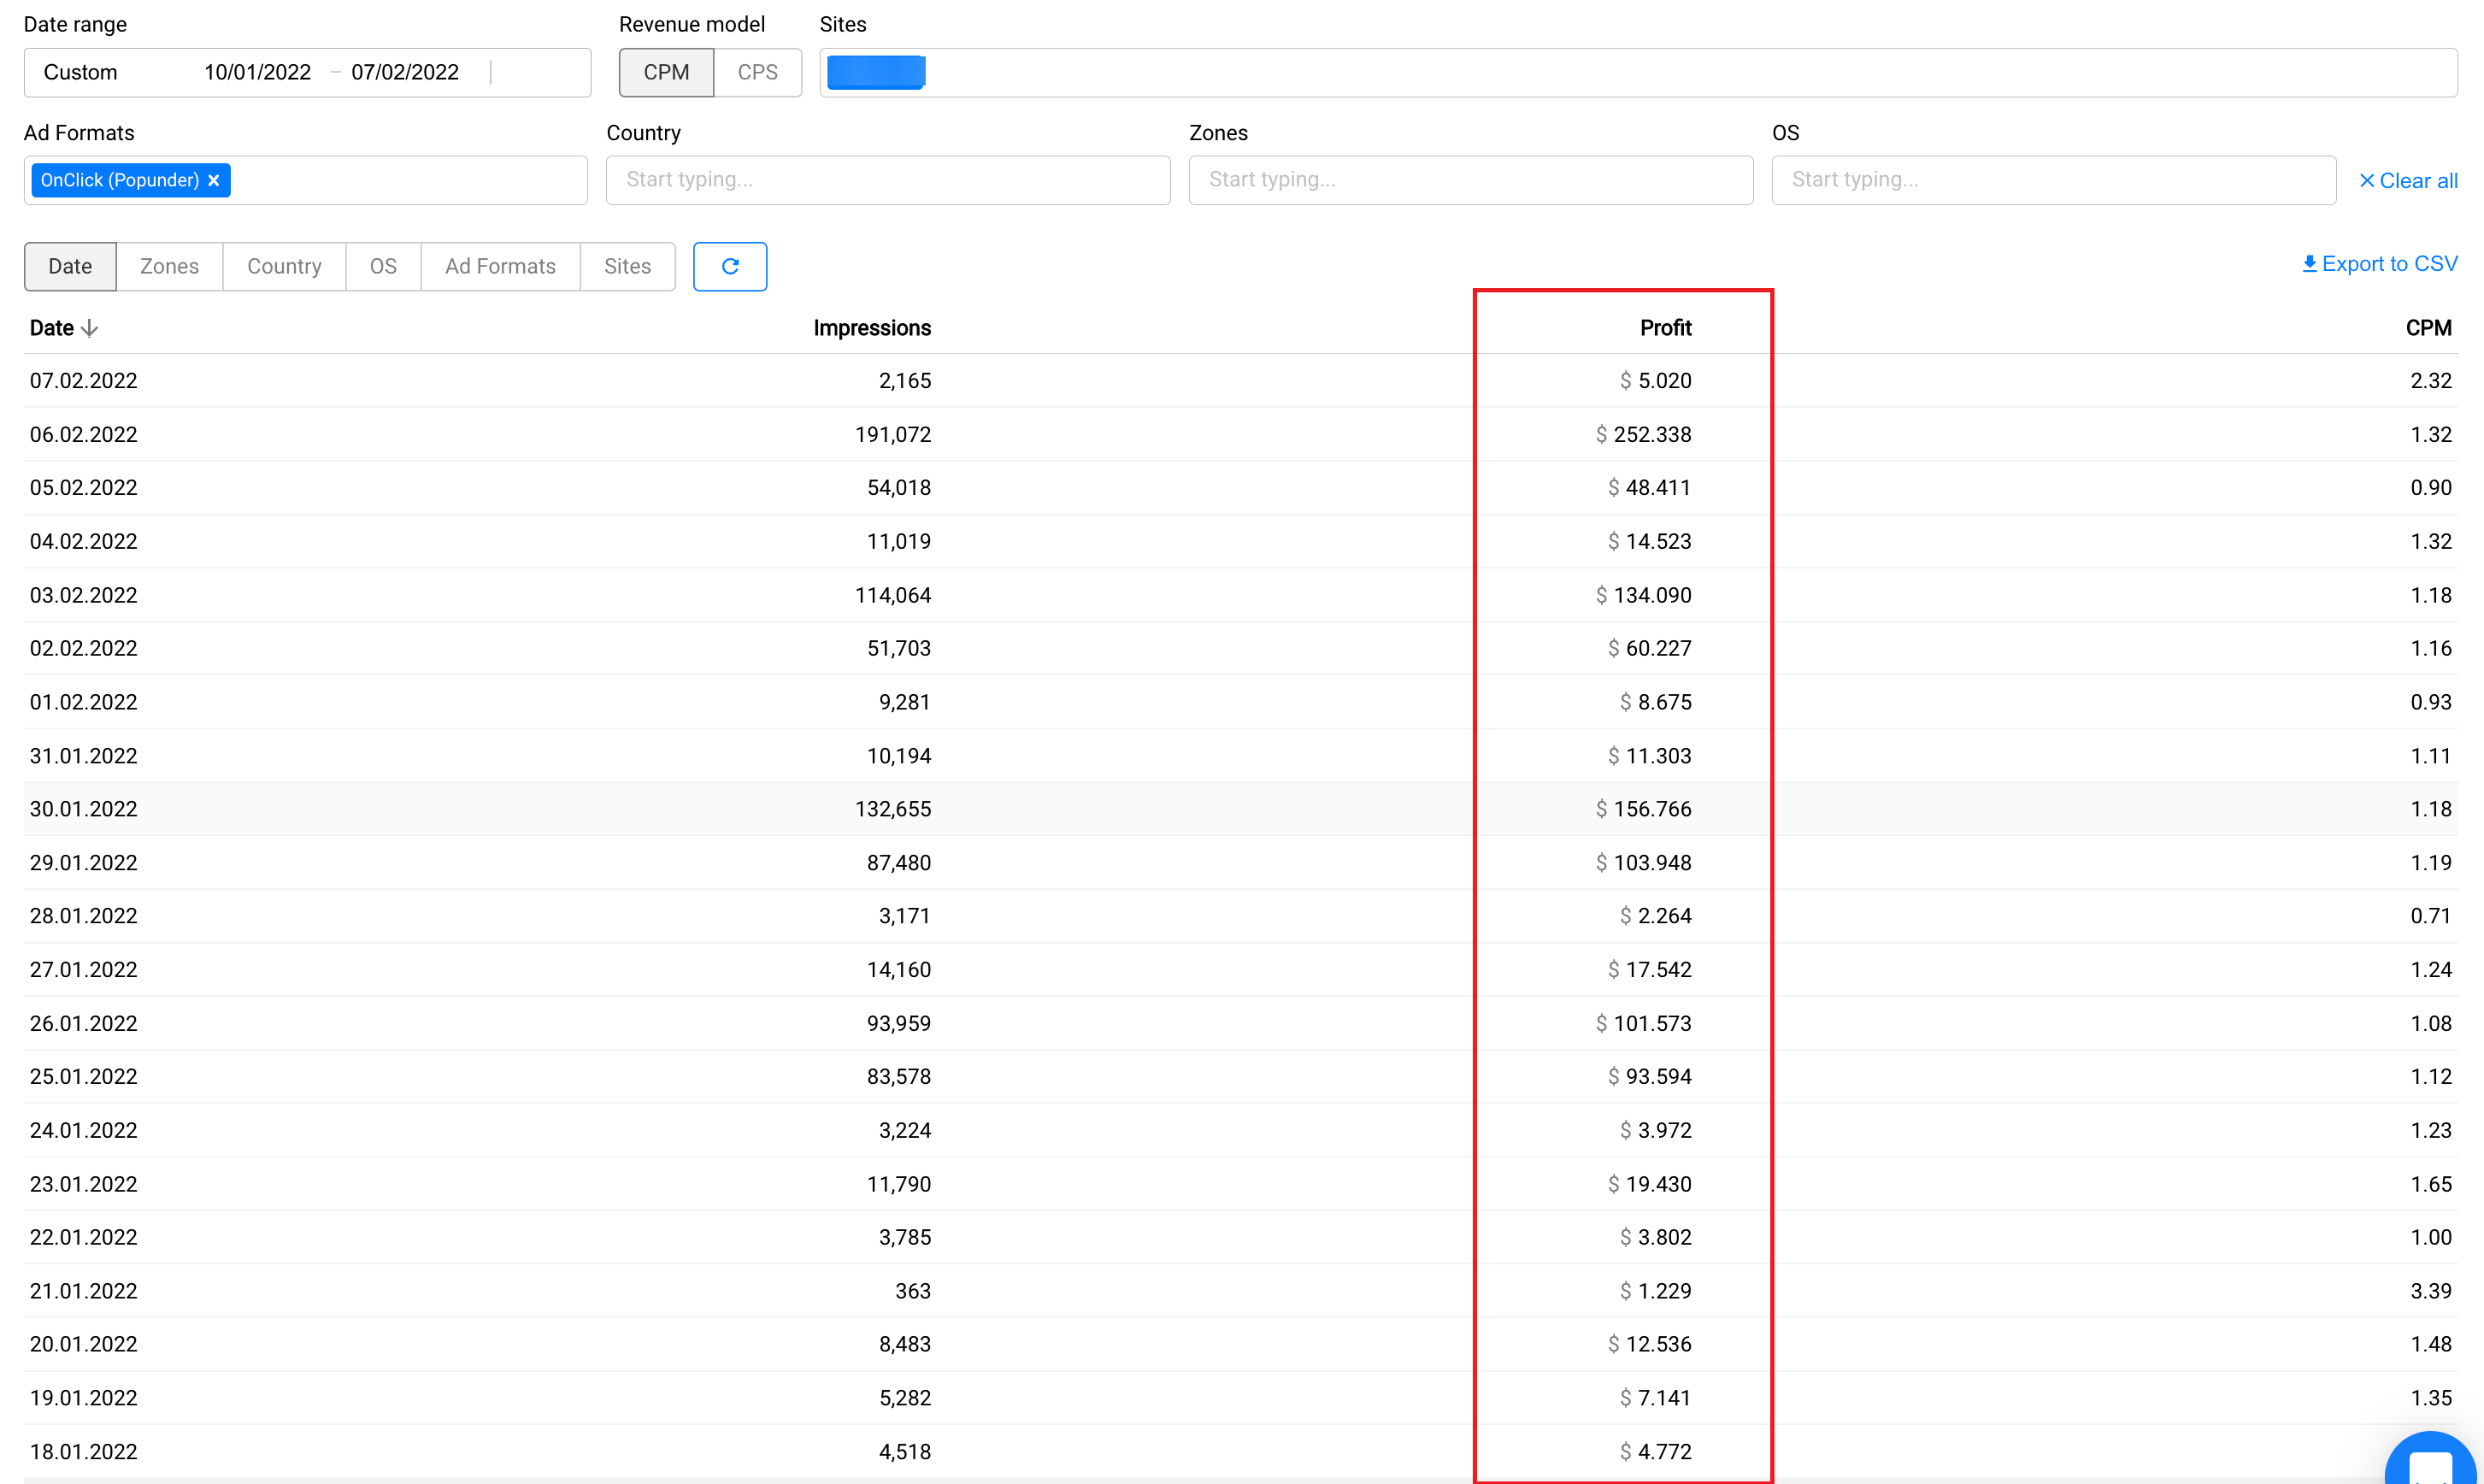Group the report by Zones tab
The width and height of the screenshot is (2484, 1484).
click(x=169, y=266)
